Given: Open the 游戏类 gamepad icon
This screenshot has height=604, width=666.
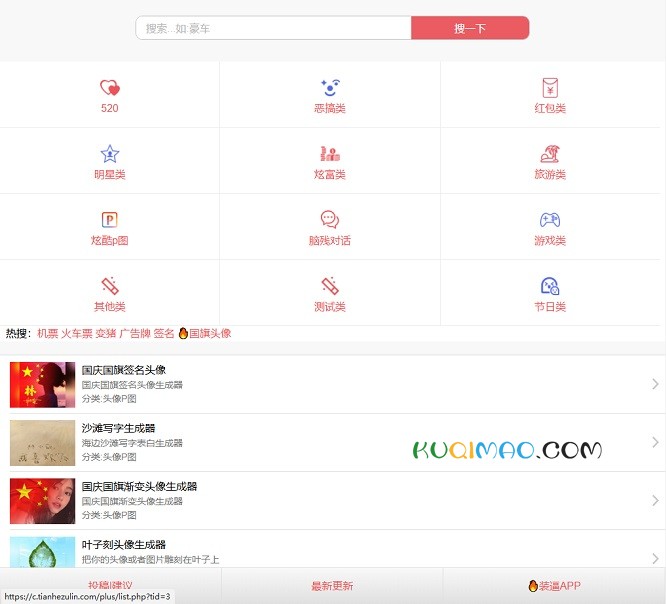Looking at the screenshot, I should (x=550, y=220).
